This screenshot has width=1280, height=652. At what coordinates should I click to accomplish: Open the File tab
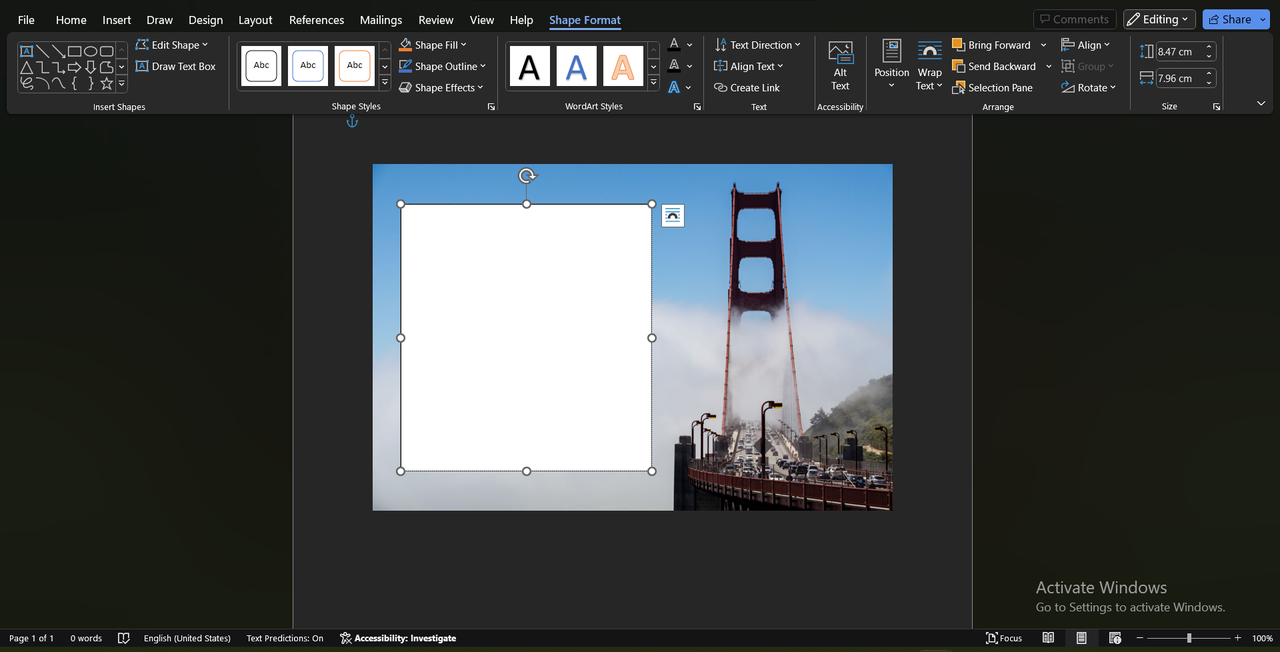click(26, 20)
